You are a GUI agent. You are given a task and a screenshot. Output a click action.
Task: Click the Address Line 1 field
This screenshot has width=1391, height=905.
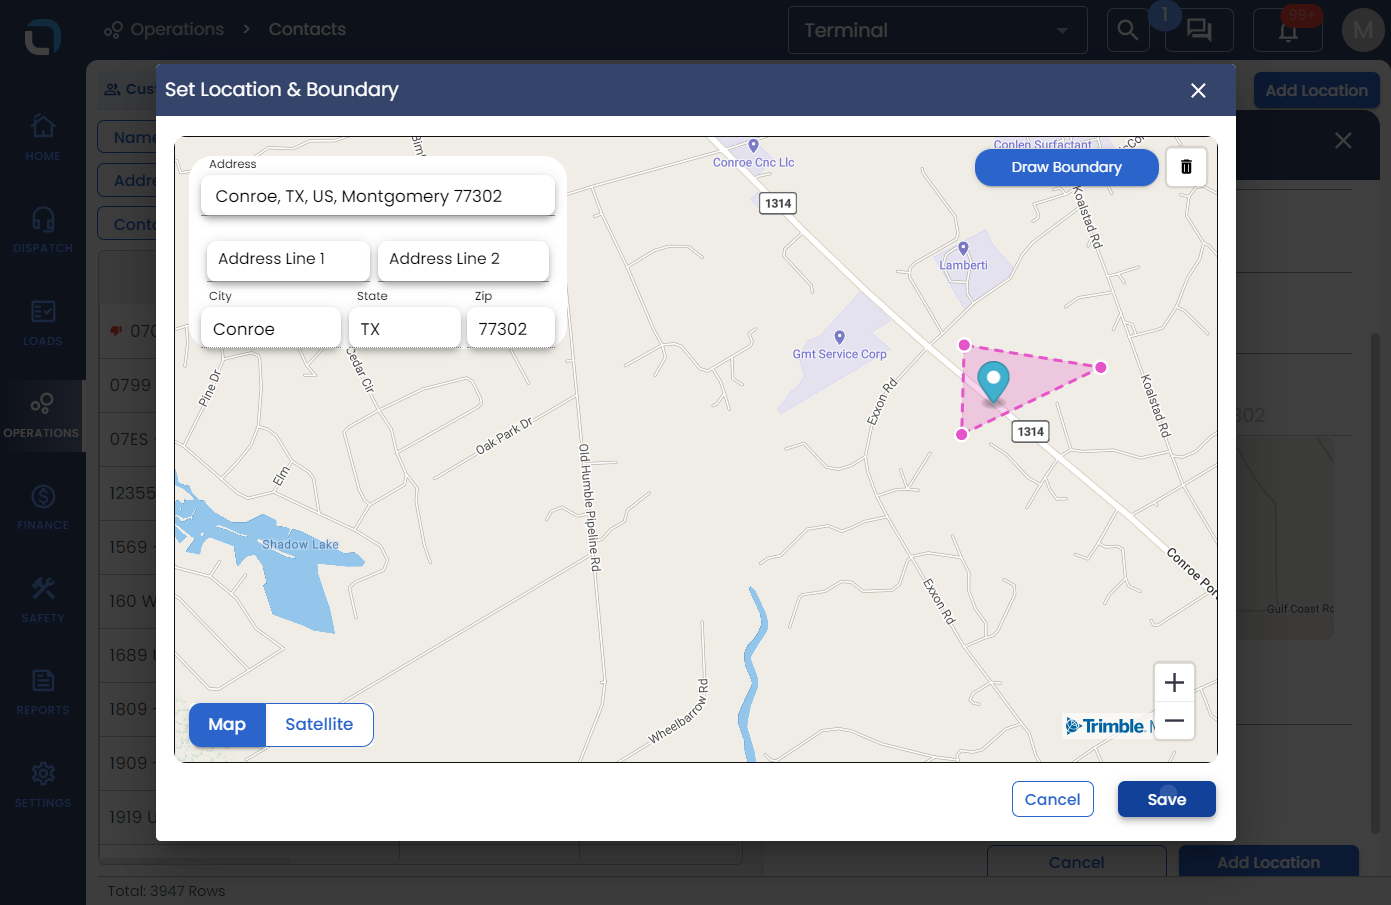(288, 259)
